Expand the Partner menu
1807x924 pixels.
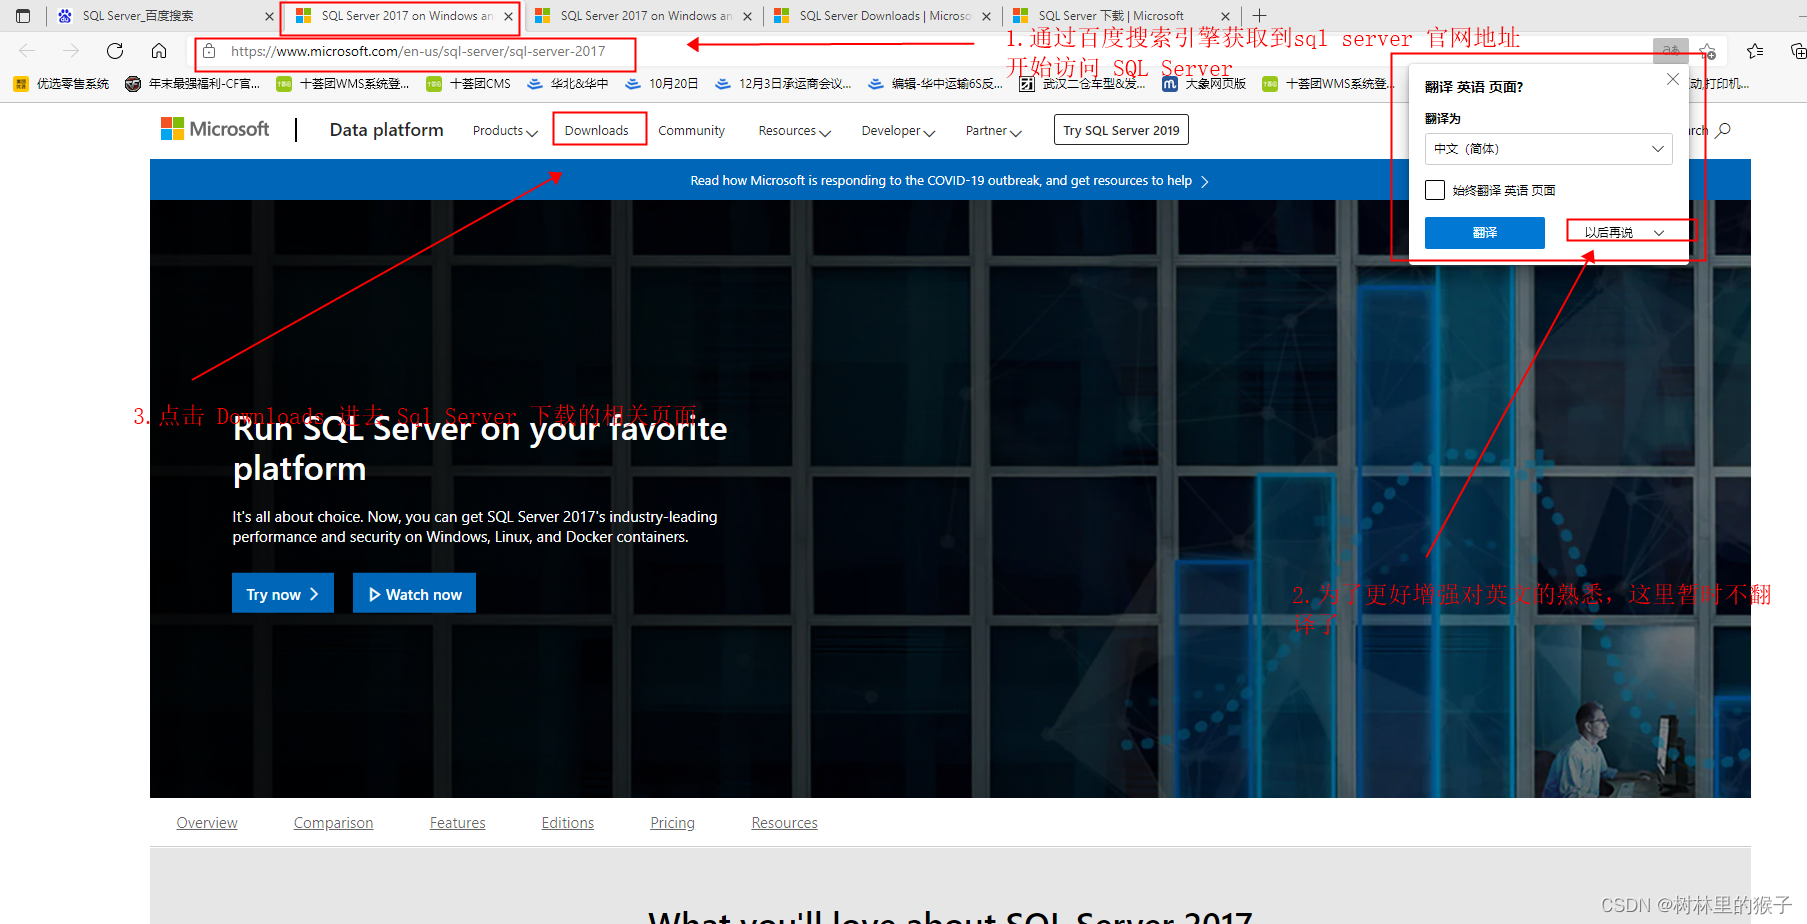993,131
